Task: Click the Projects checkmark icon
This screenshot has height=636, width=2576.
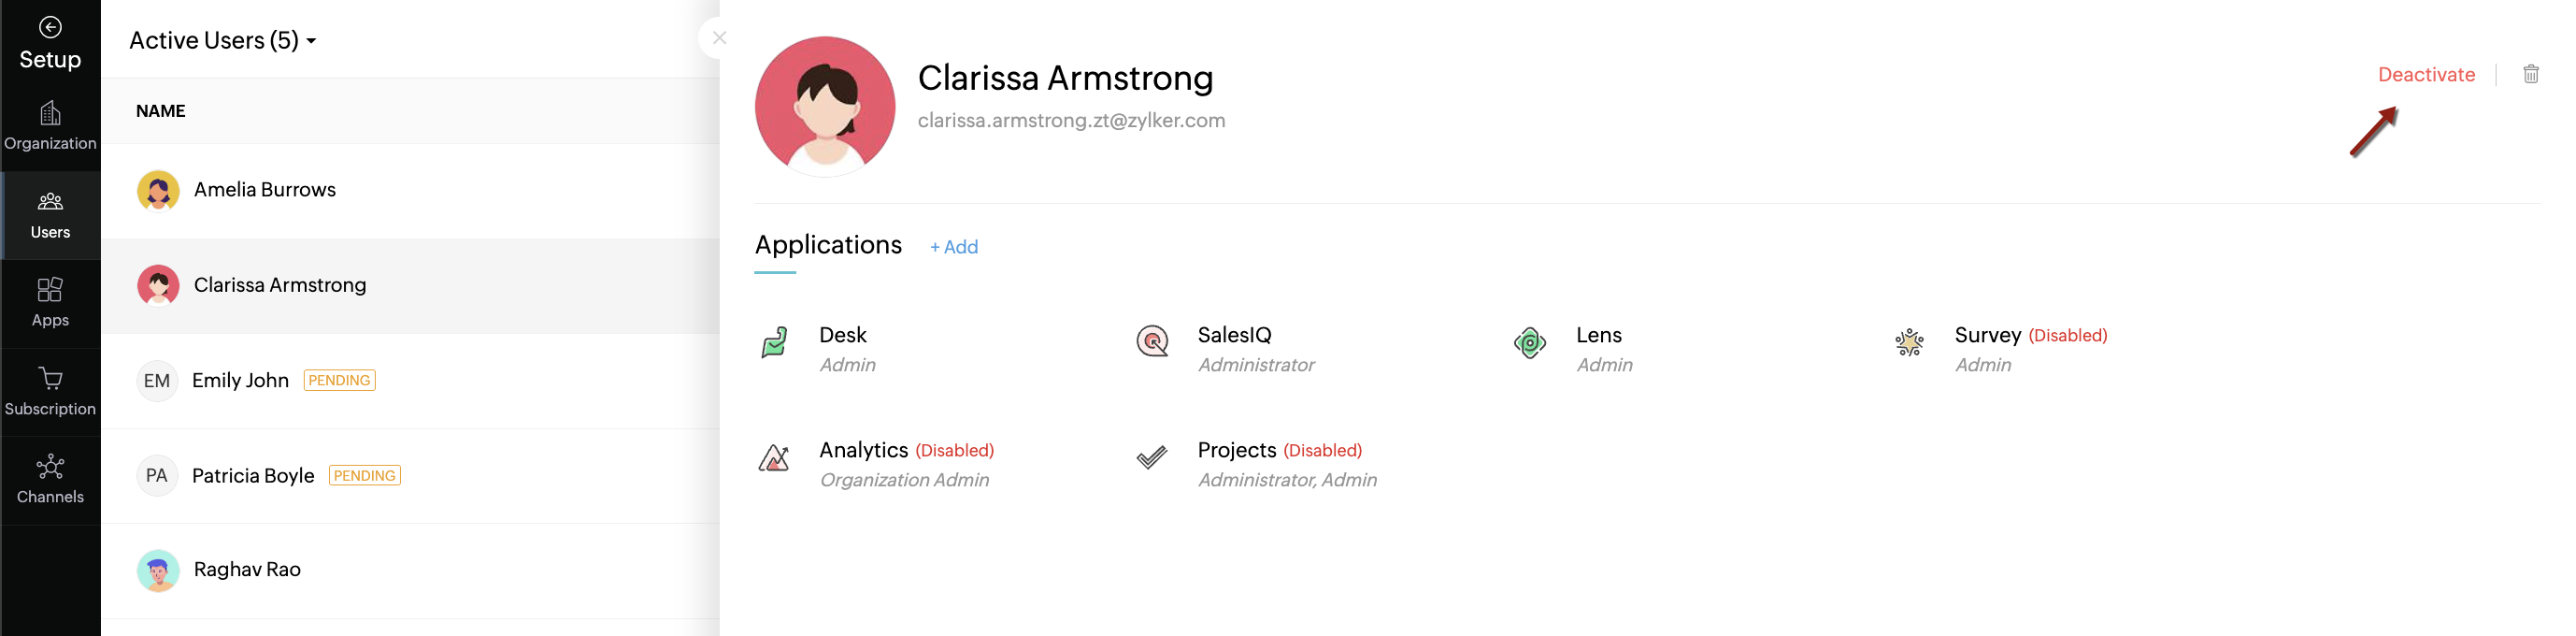Action: [1152, 458]
